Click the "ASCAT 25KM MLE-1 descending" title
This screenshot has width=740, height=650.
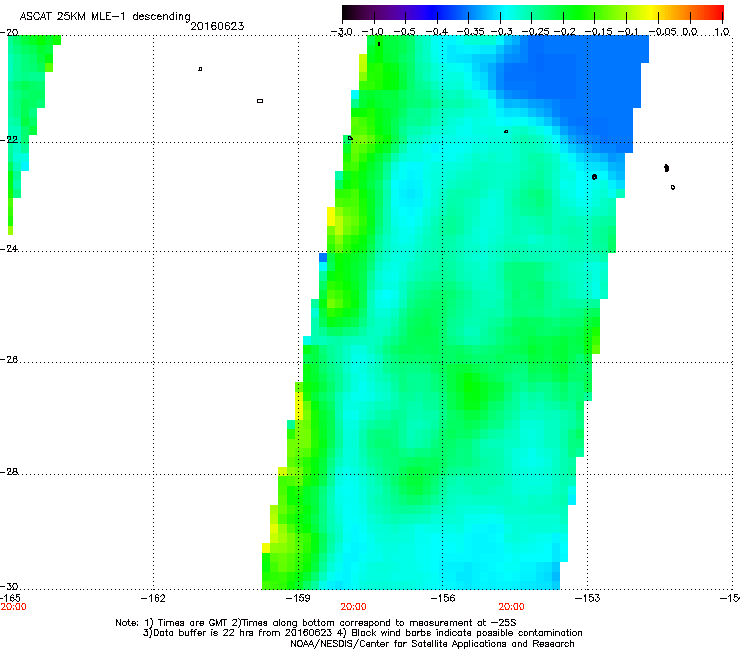pos(105,17)
